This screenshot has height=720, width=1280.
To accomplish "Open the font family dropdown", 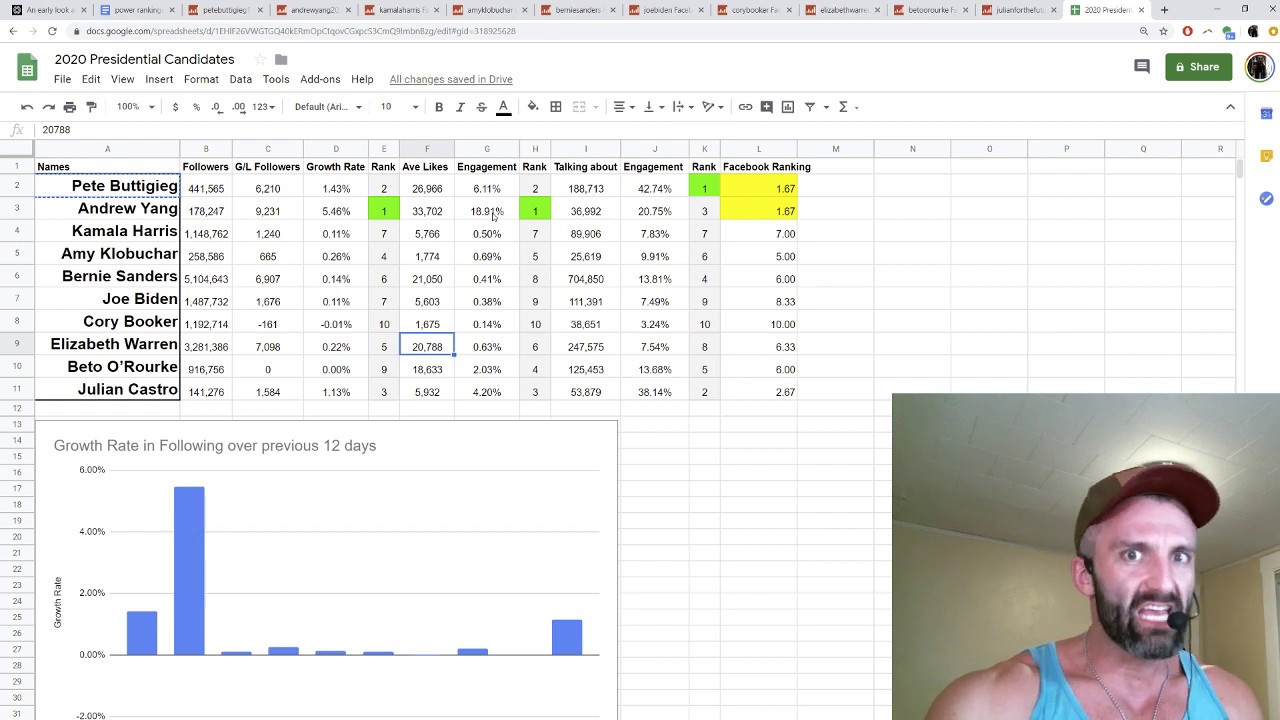I will pos(328,107).
